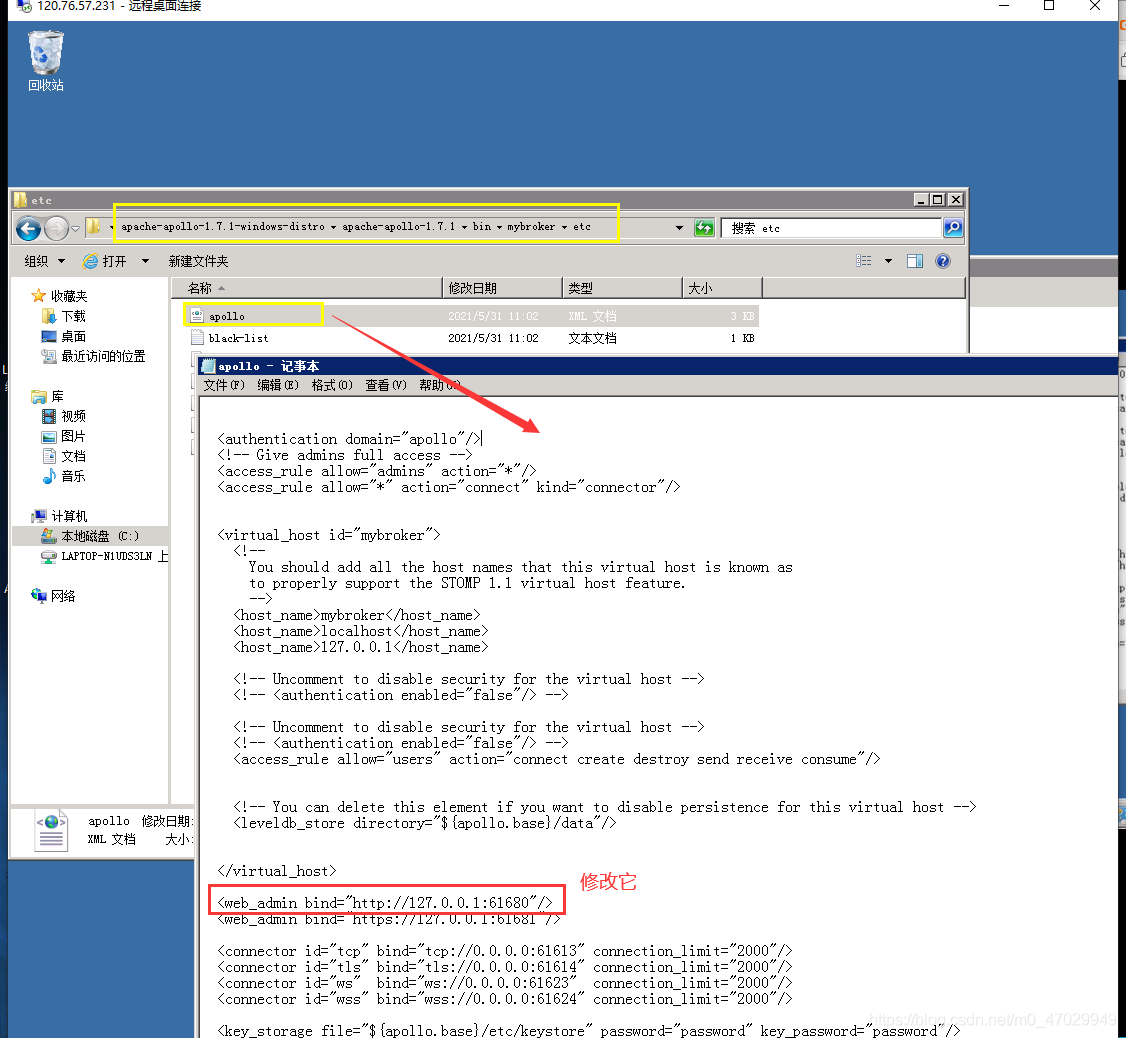Minimize the etc Explorer window
1126x1038 pixels.
pyautogui.click(x=921, y=199)
